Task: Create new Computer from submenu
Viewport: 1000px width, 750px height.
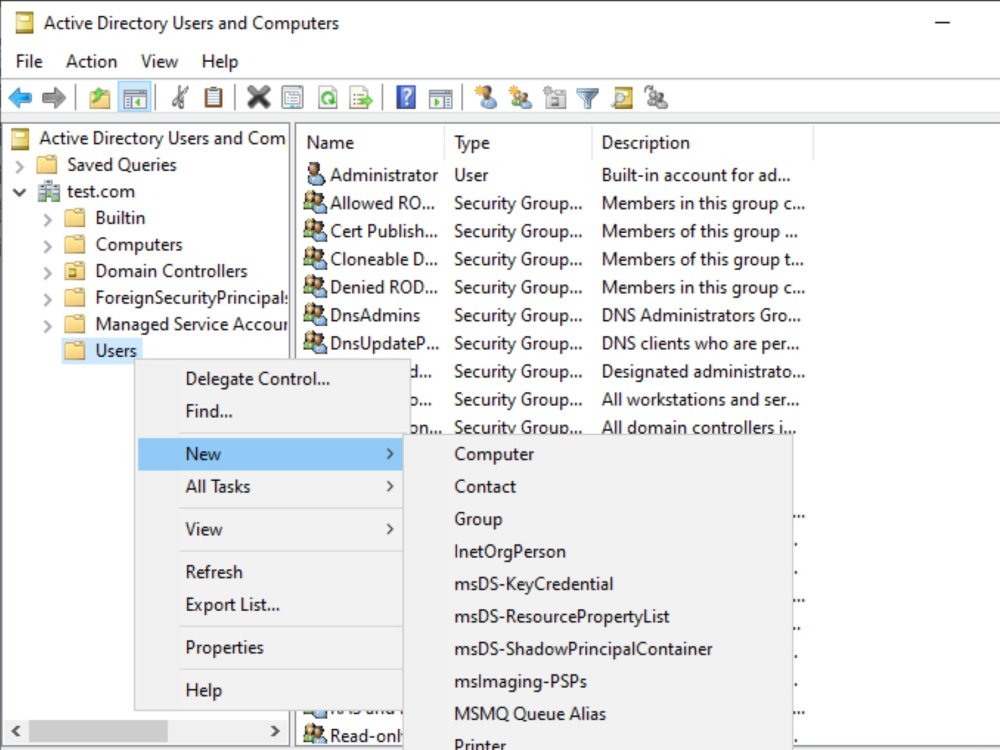Action: (x=598, y=454)
